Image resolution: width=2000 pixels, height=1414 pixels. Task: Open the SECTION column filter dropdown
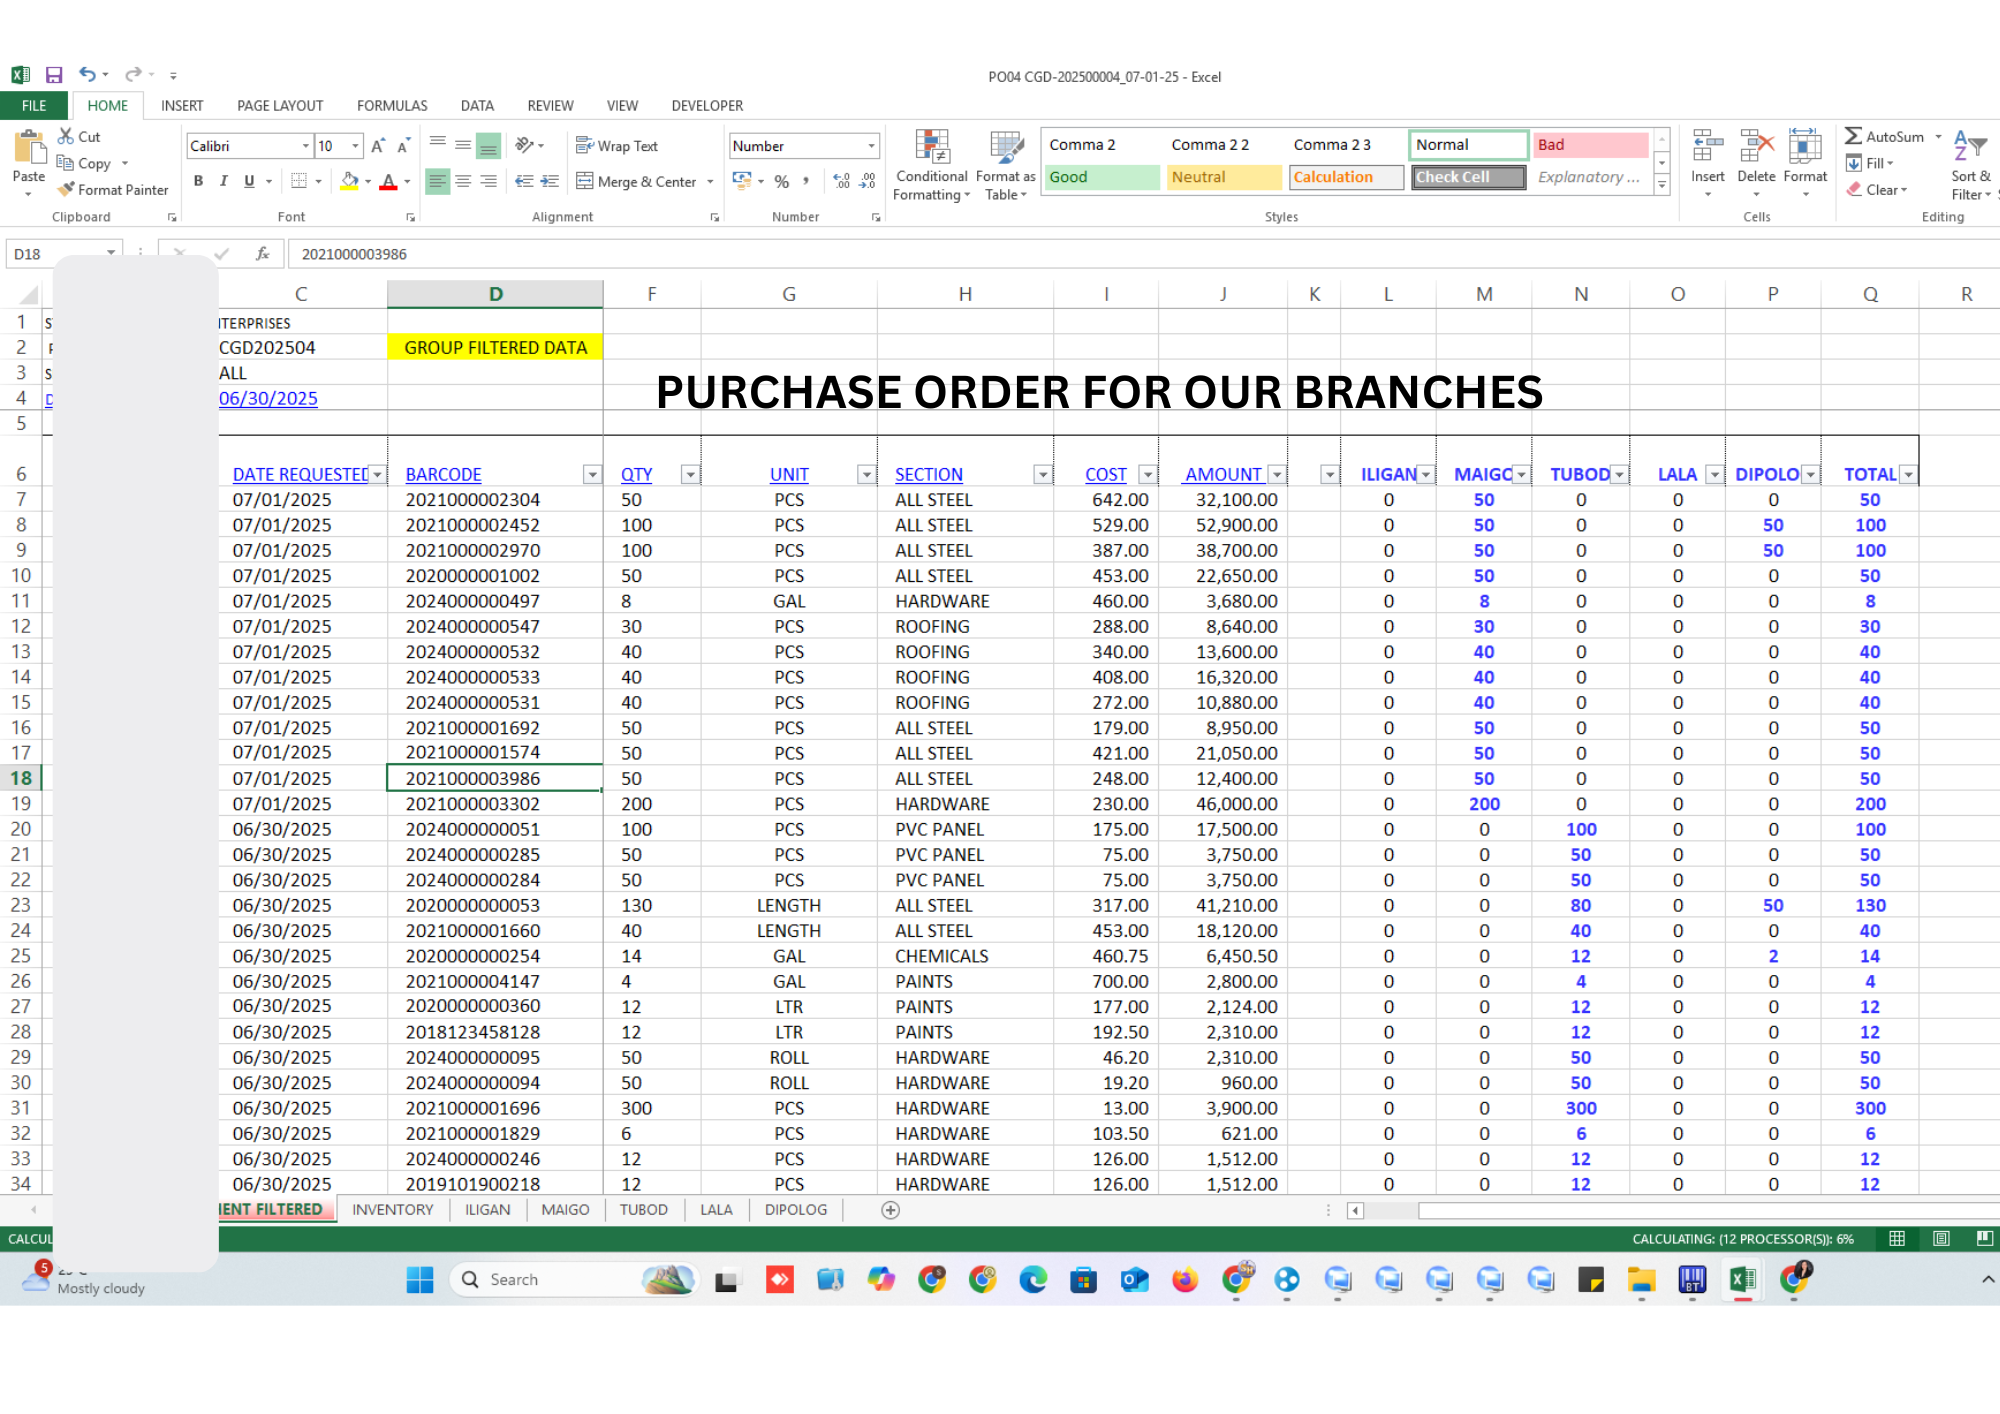coord(1042,475)
